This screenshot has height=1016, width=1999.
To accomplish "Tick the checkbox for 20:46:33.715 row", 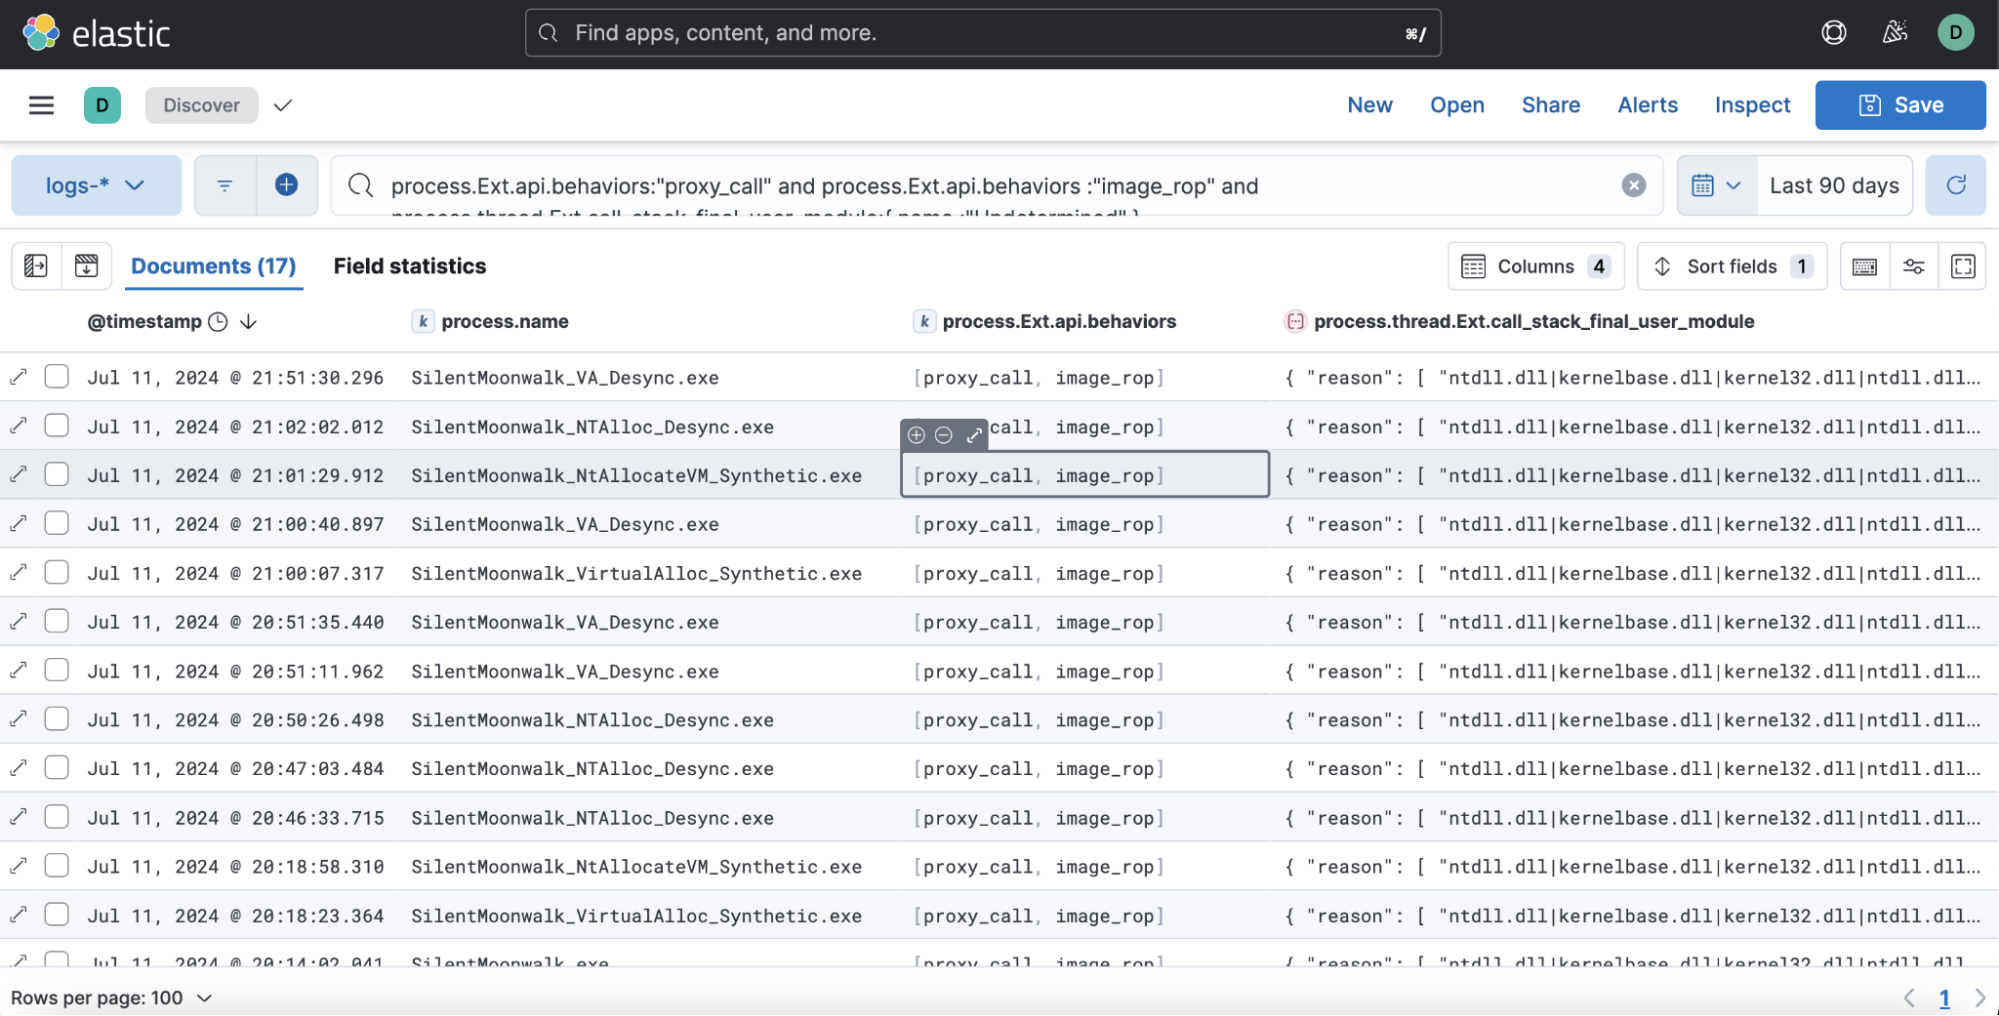I will tap(57, 817).
